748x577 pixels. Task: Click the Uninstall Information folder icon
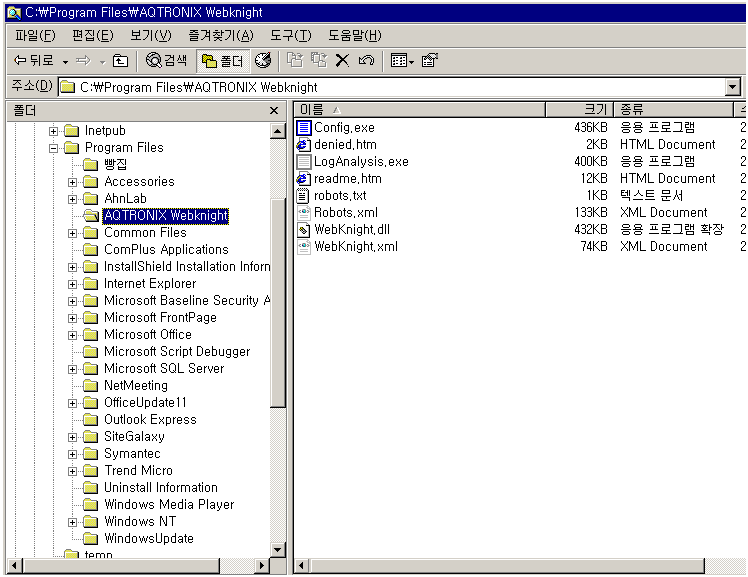(x=90, y=488)
